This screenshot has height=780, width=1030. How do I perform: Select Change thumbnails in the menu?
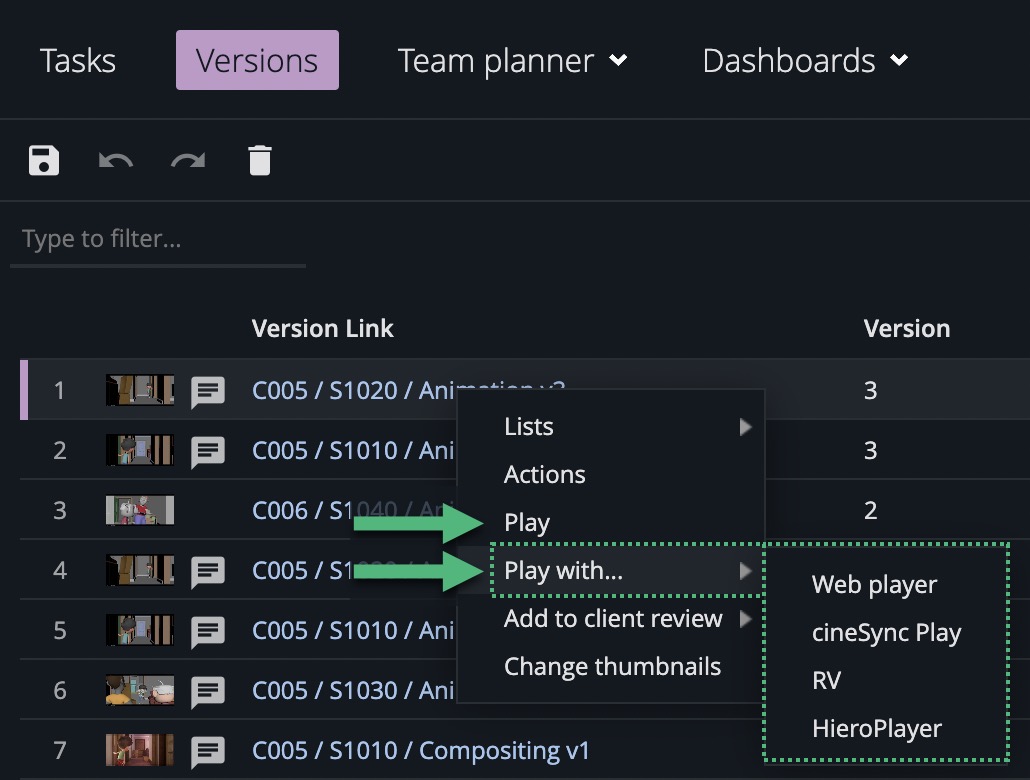tap(613, 666)
